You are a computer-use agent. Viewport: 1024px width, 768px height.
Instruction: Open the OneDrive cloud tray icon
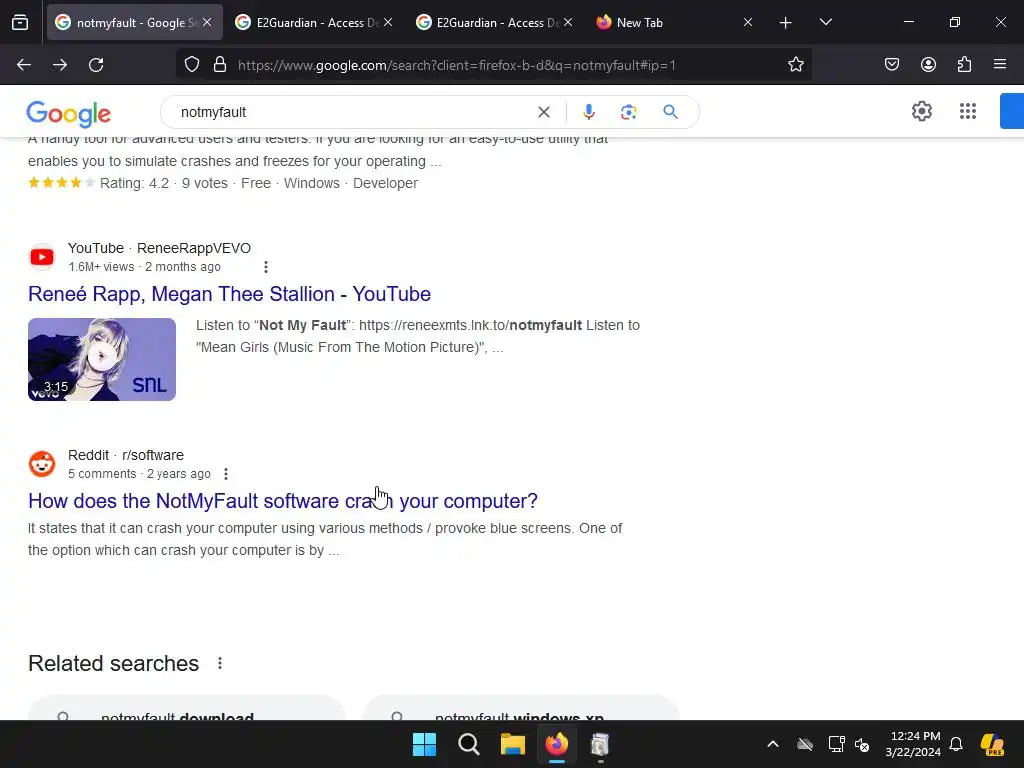[805, 744]
